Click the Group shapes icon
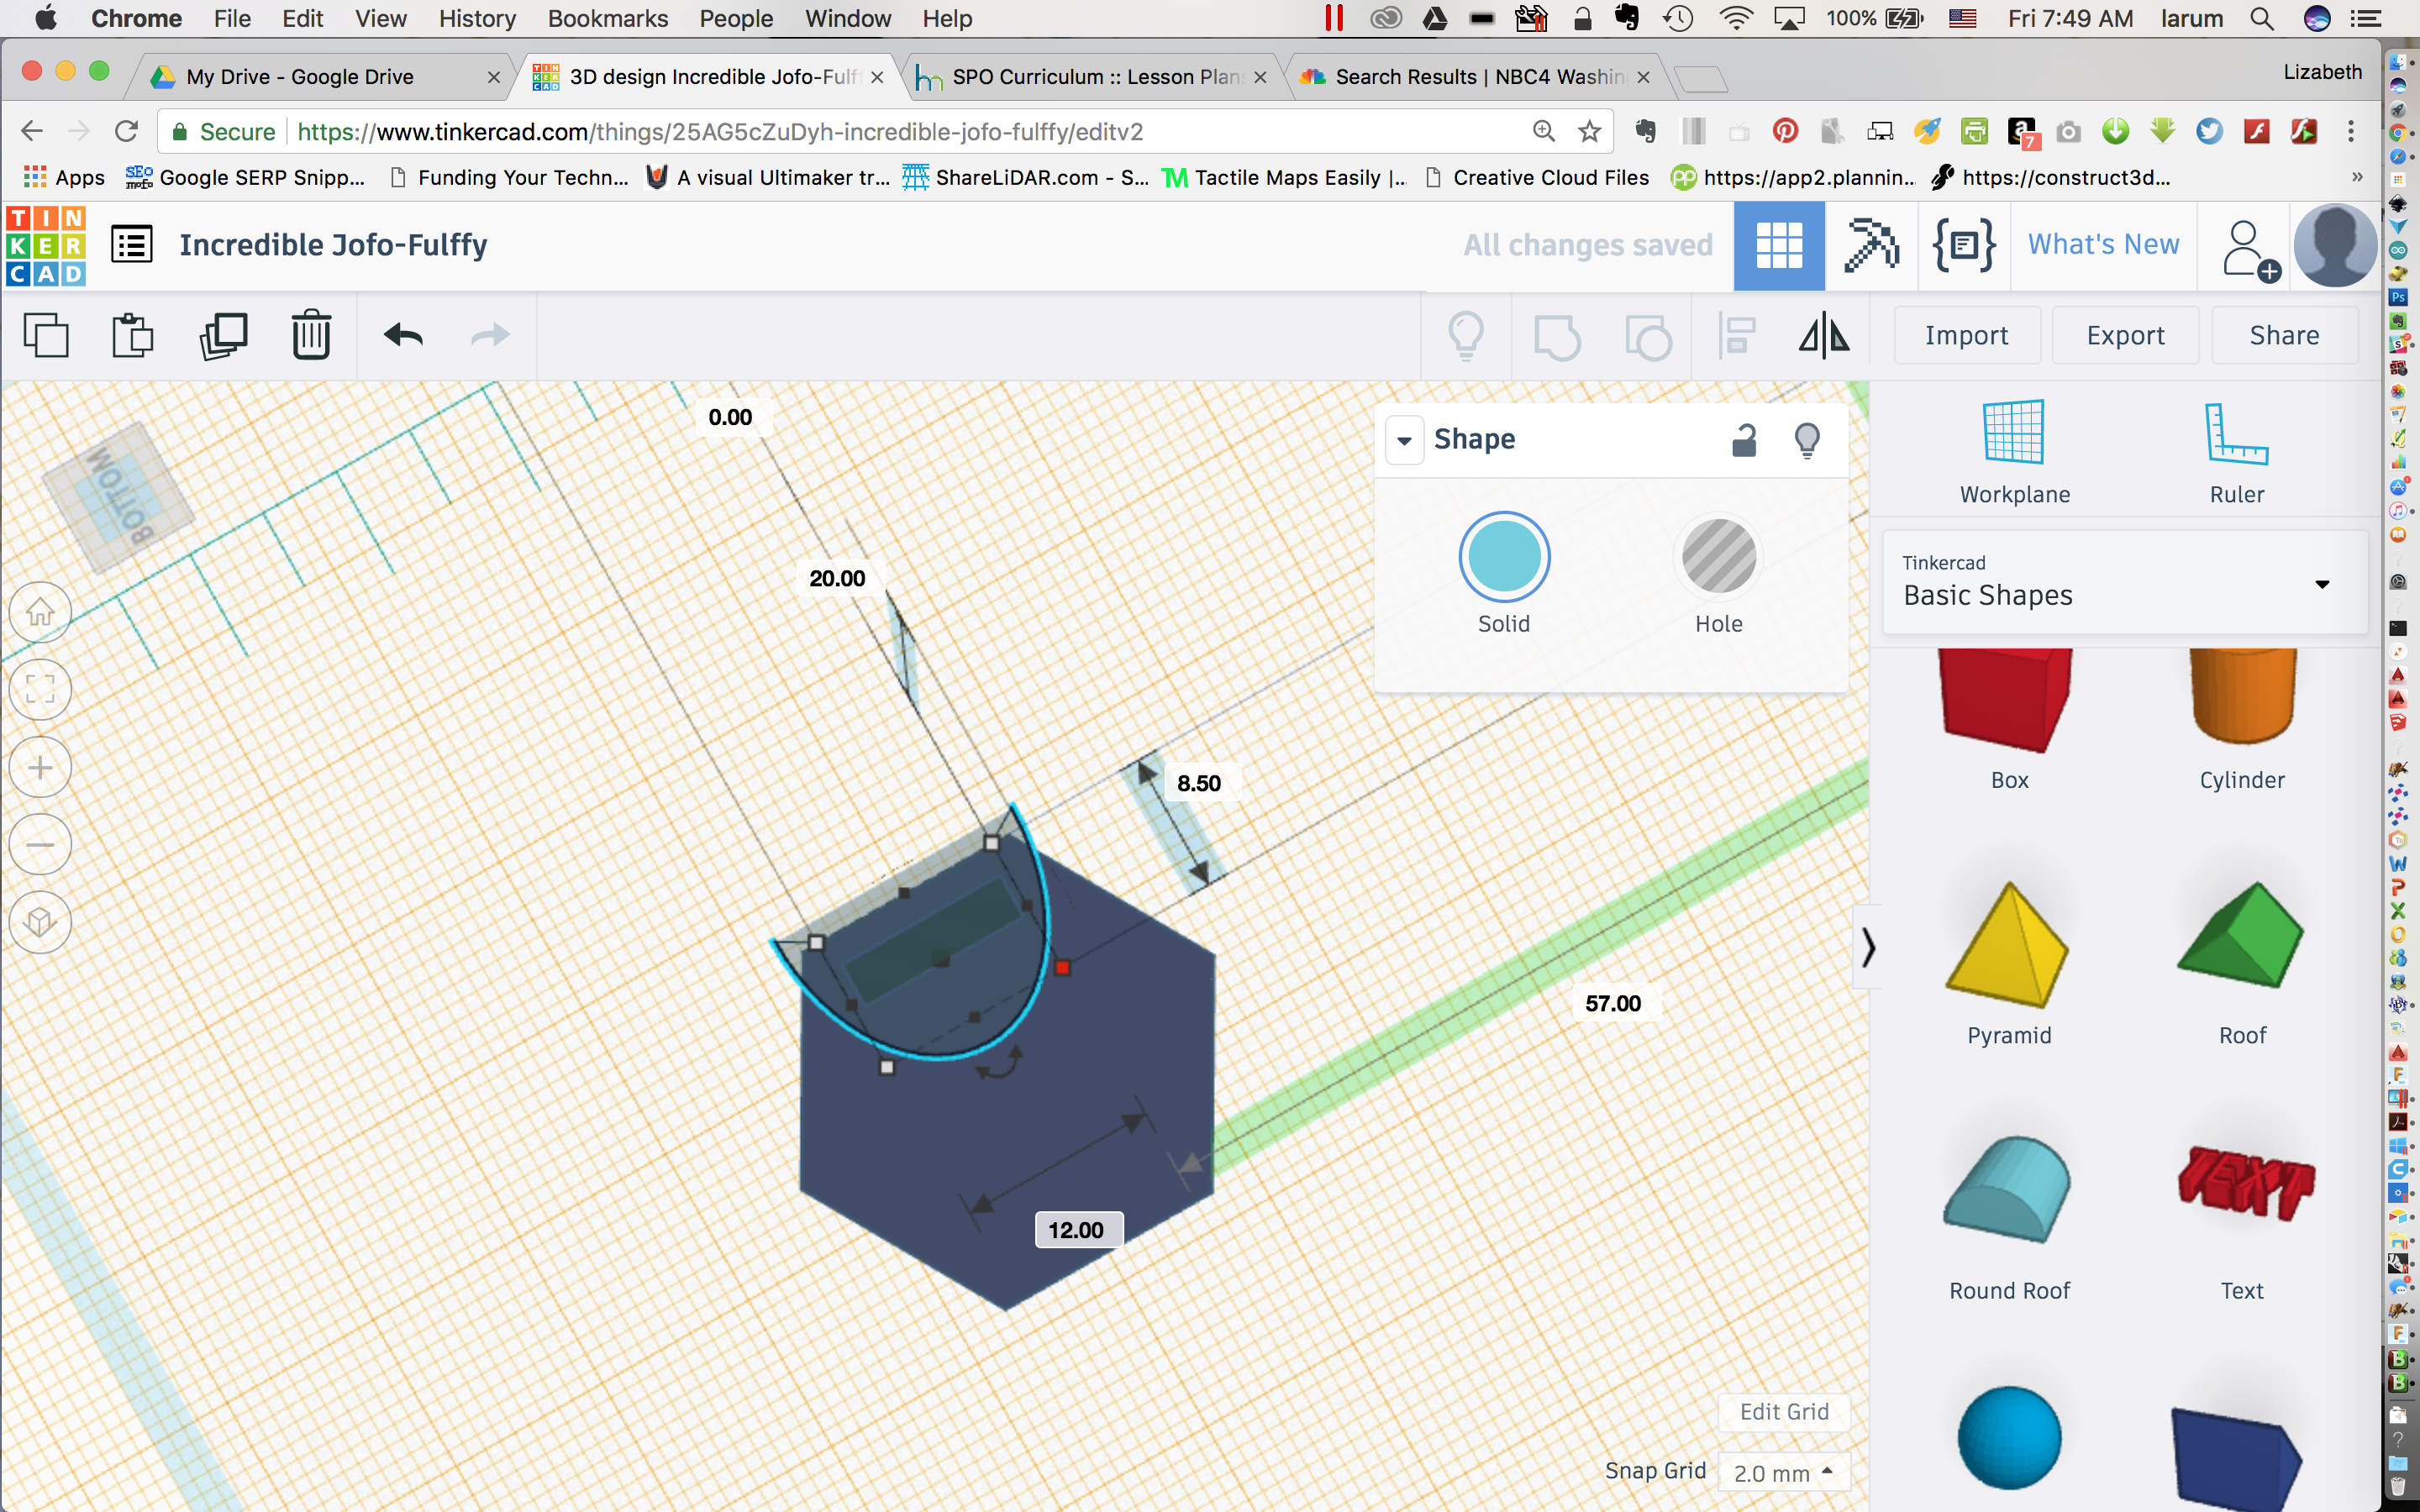 1557,336
